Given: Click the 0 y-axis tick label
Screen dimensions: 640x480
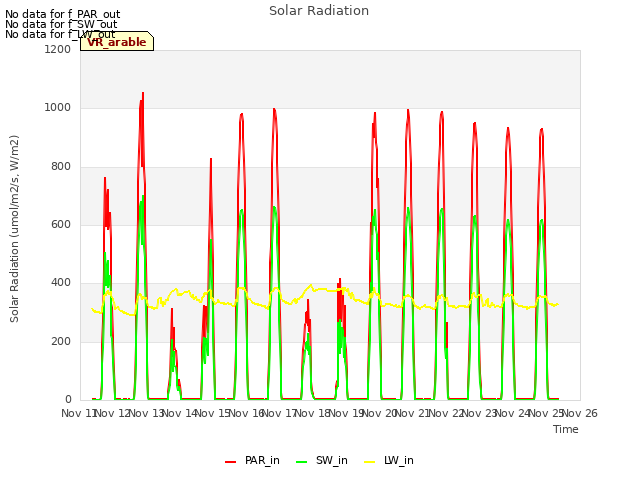Looking at the screenshot, I should pos(68,400).
